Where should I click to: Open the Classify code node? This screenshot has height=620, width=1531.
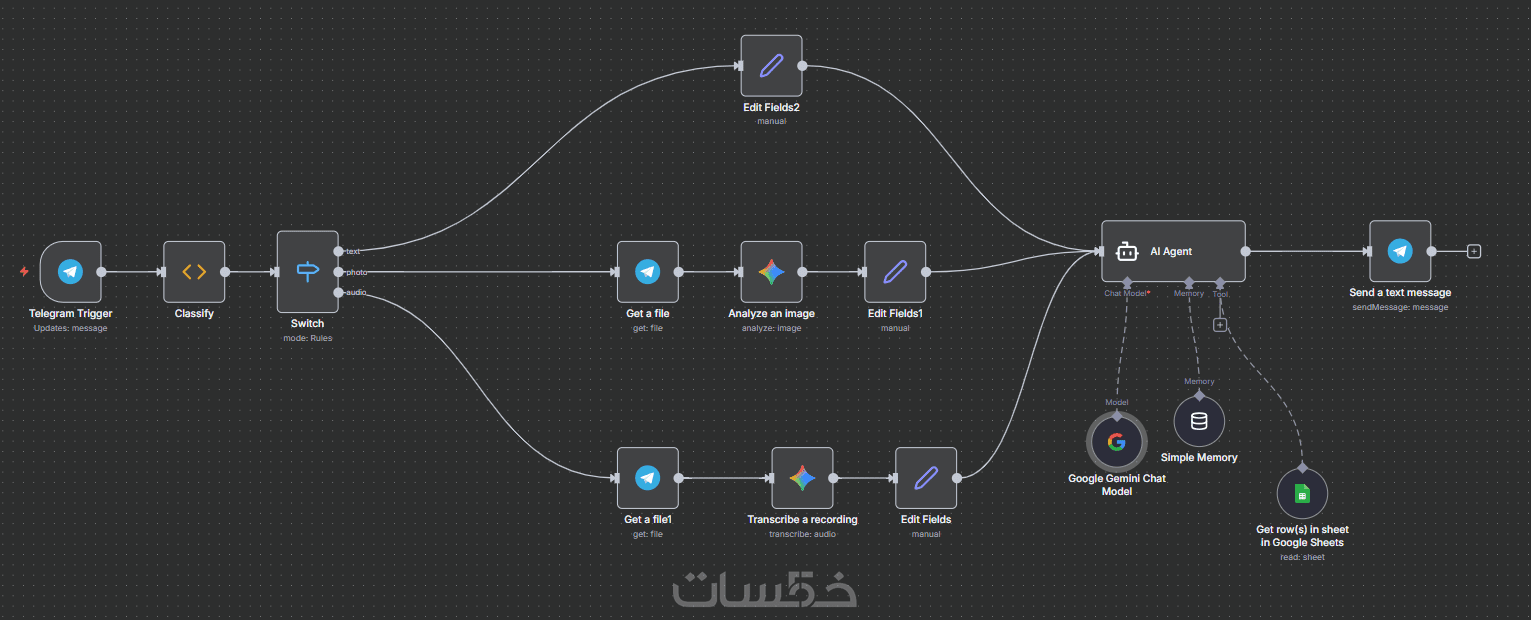click(x=194, y=271)
